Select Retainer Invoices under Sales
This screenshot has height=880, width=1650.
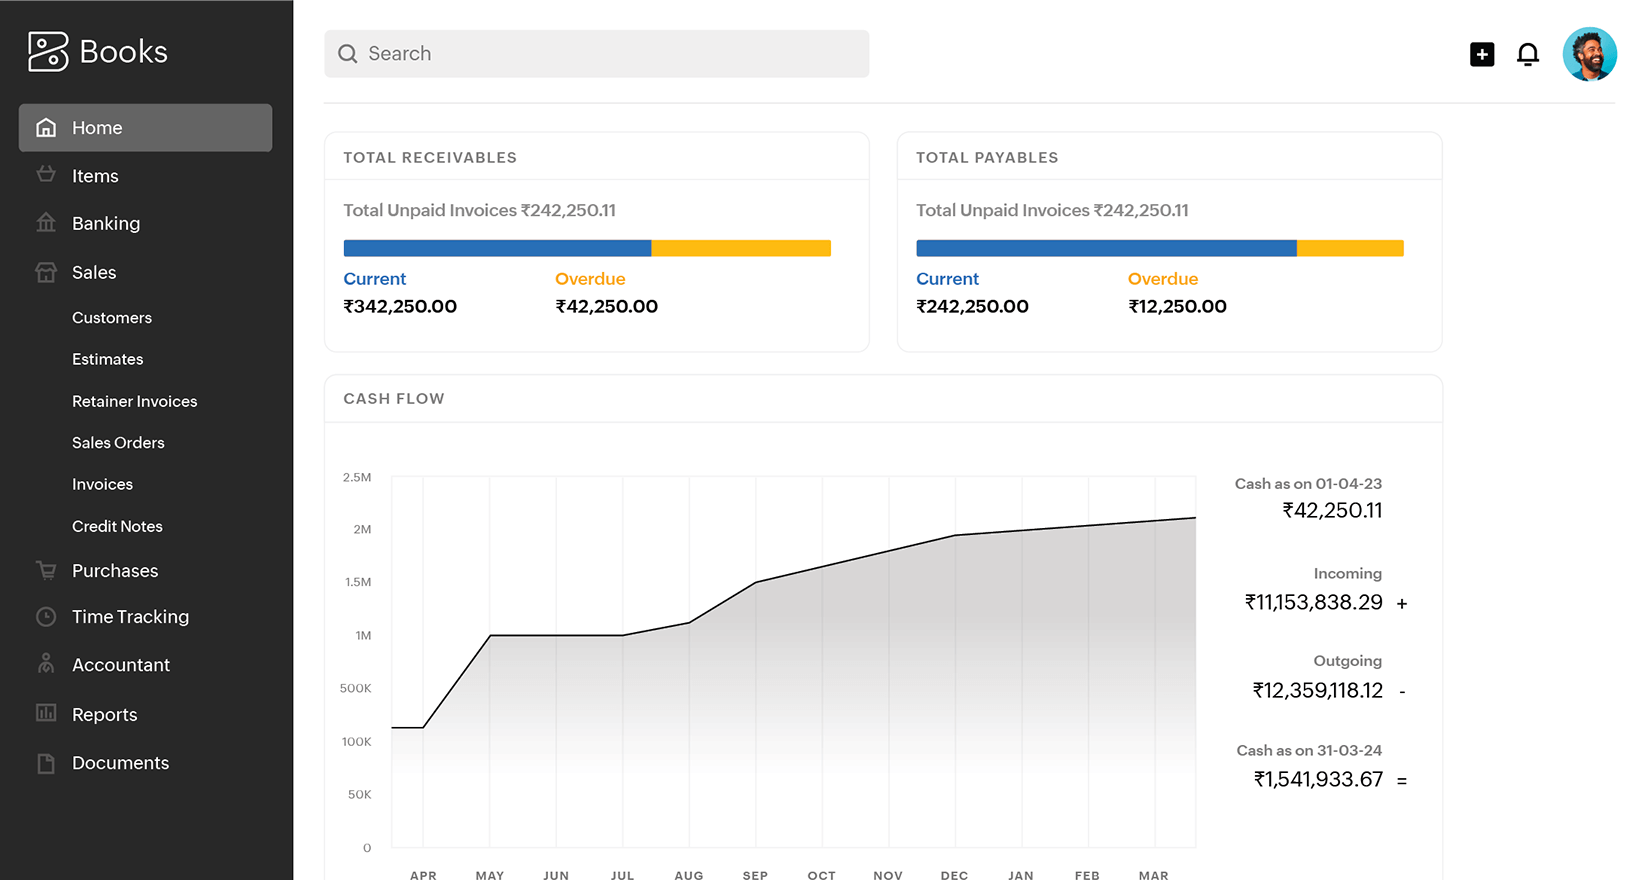tap(134, 401)
